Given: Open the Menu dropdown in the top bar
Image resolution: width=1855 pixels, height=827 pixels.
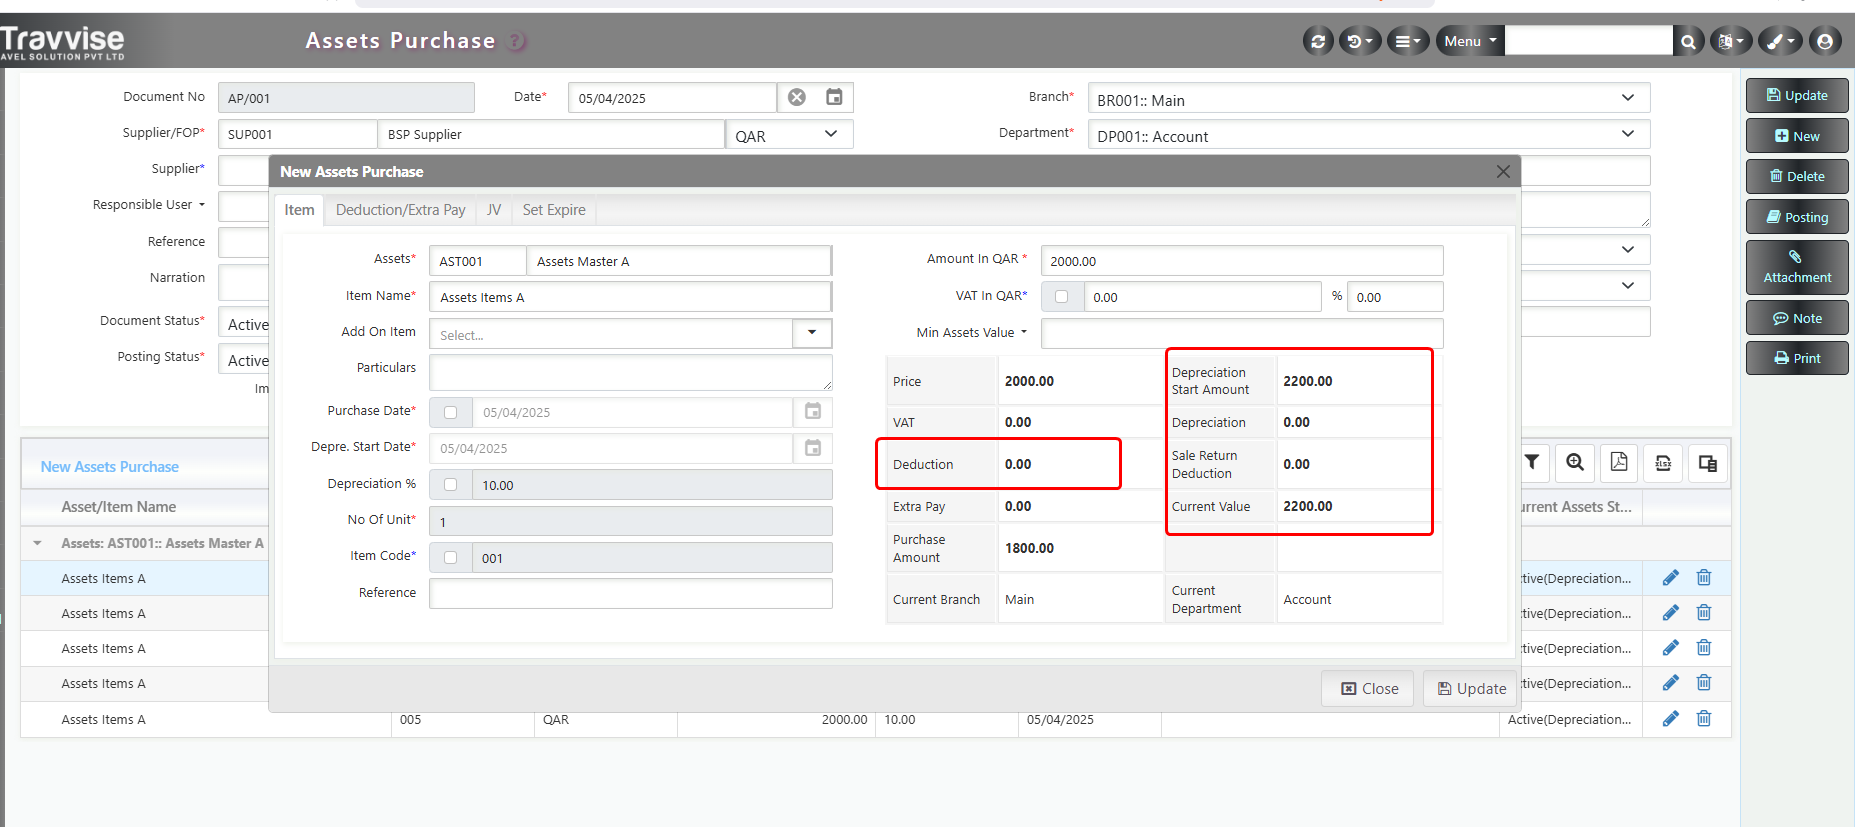Looking at the screenshot, I should [x=1470, y=41].
